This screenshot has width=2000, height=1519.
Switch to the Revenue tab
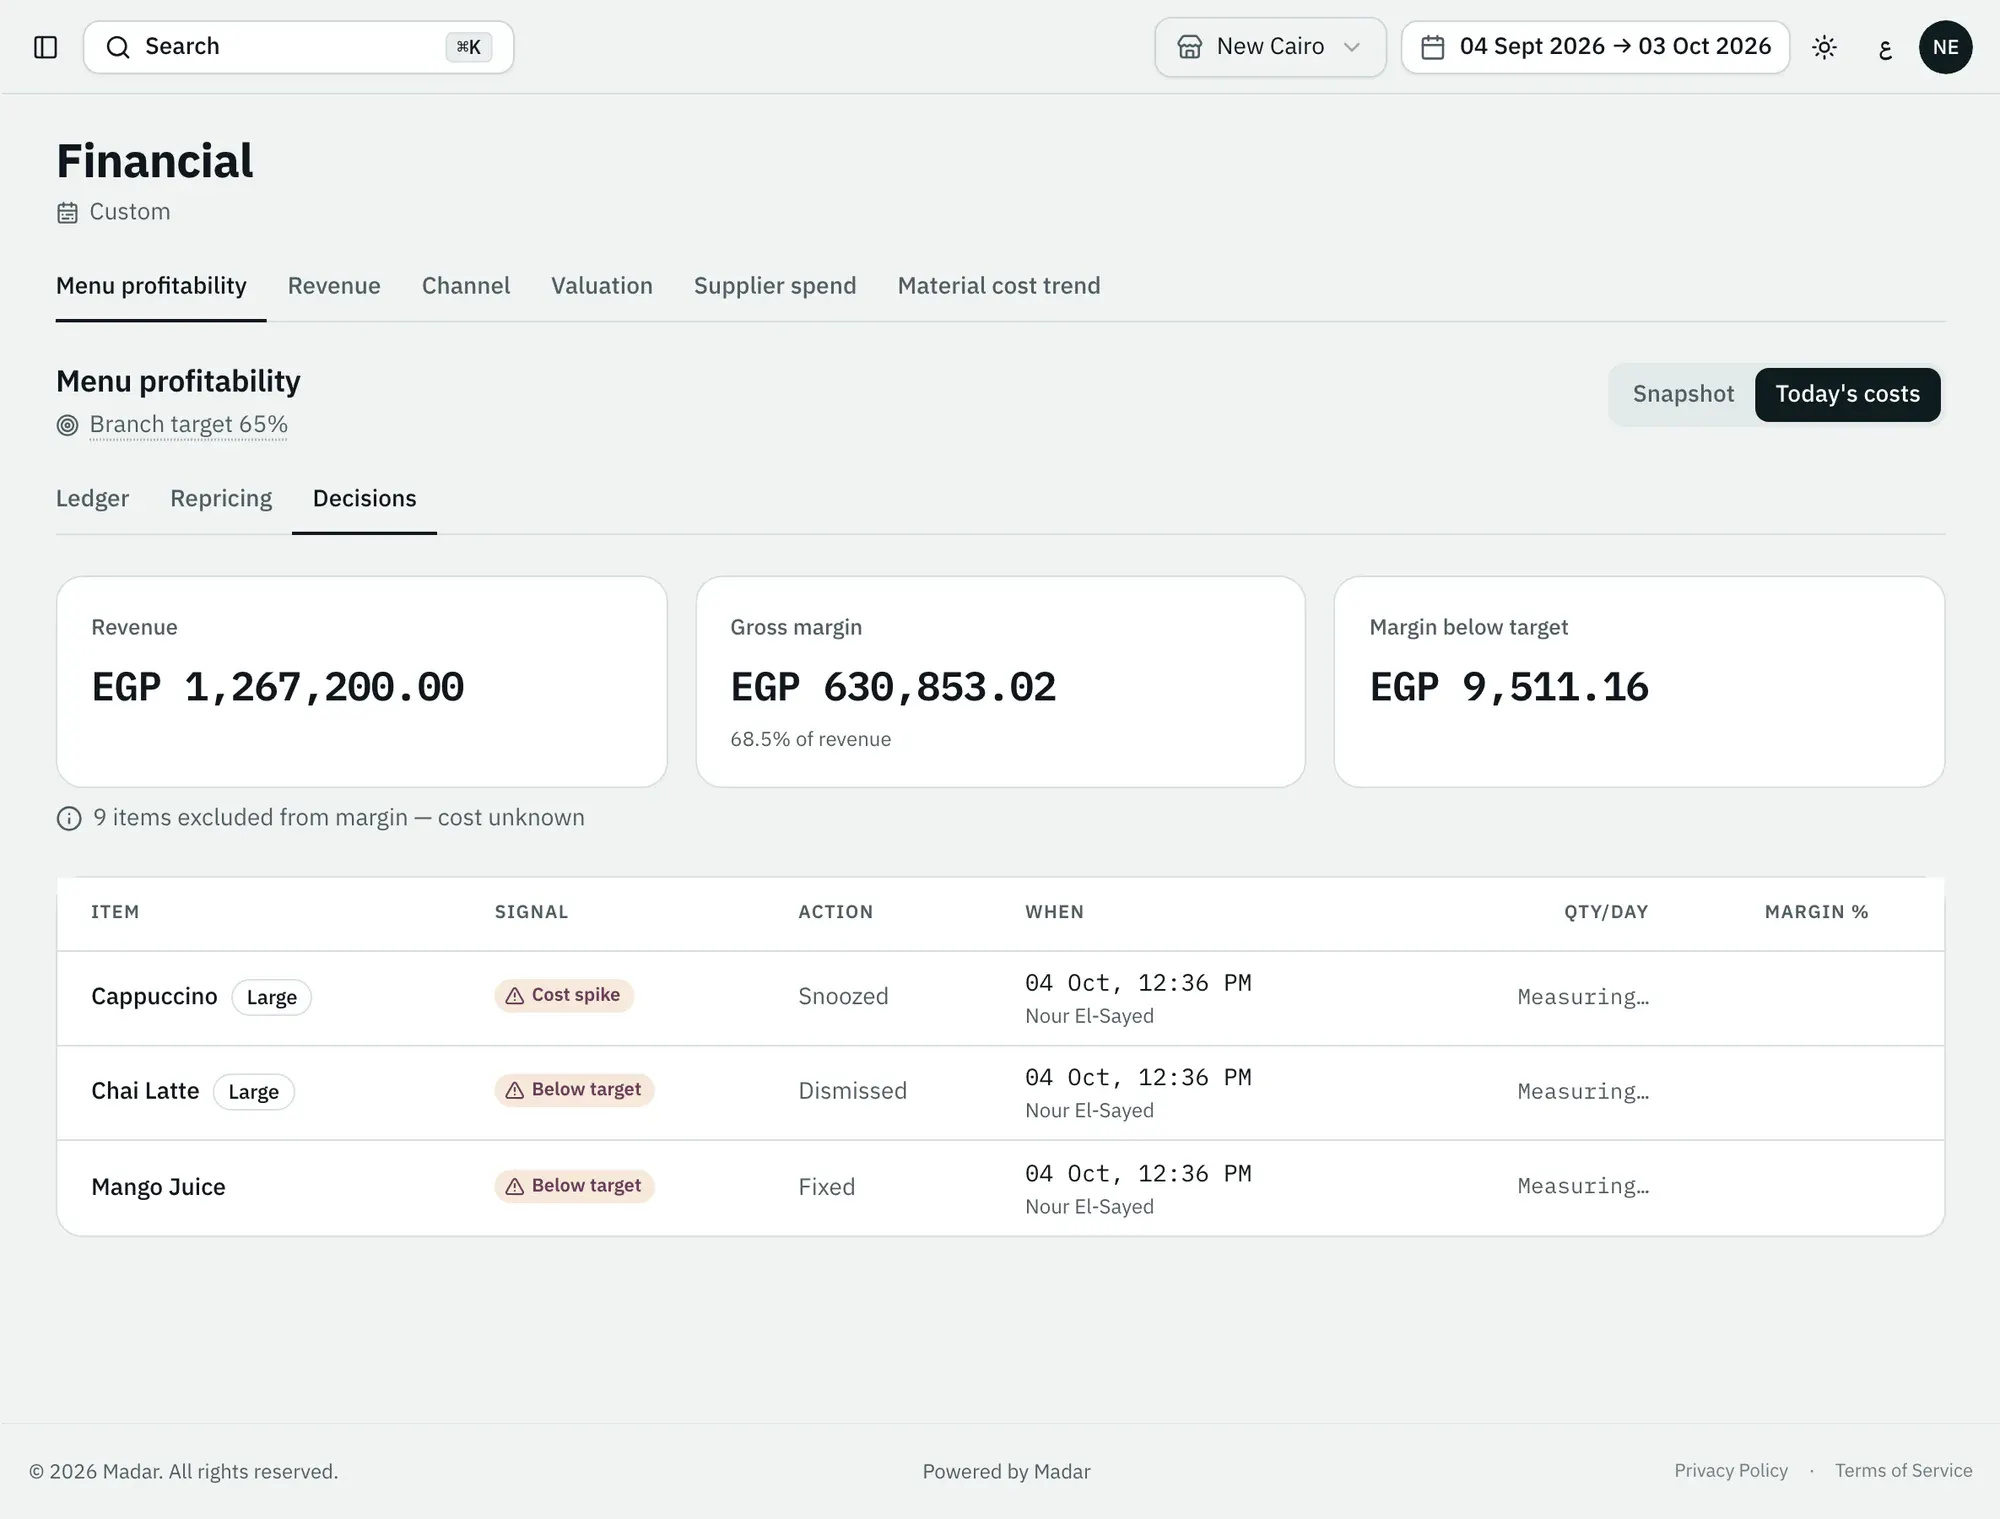[x=334, y=286]
